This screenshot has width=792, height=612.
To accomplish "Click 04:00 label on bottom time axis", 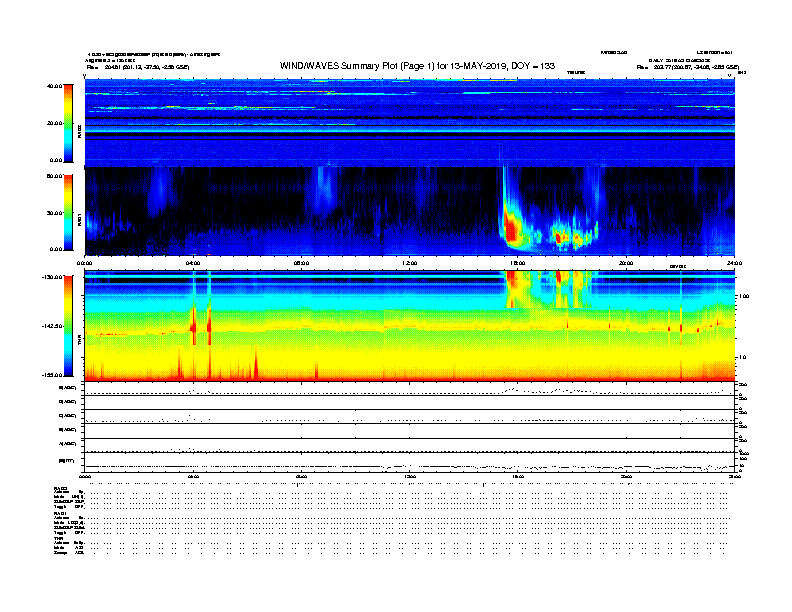I will coord(193,476).
